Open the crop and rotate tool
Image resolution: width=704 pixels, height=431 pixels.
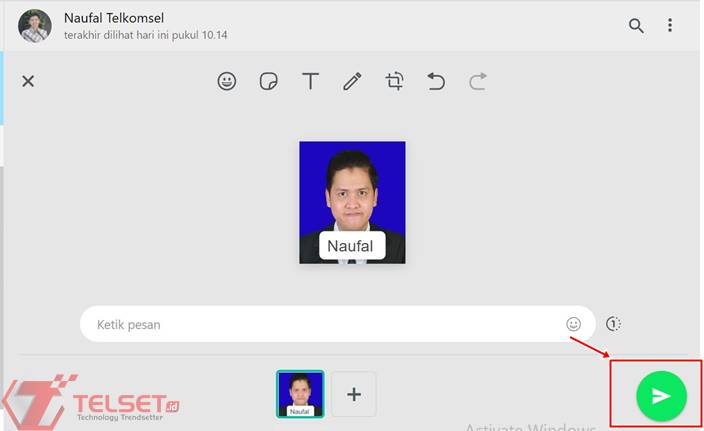click(x=394, y=82)
